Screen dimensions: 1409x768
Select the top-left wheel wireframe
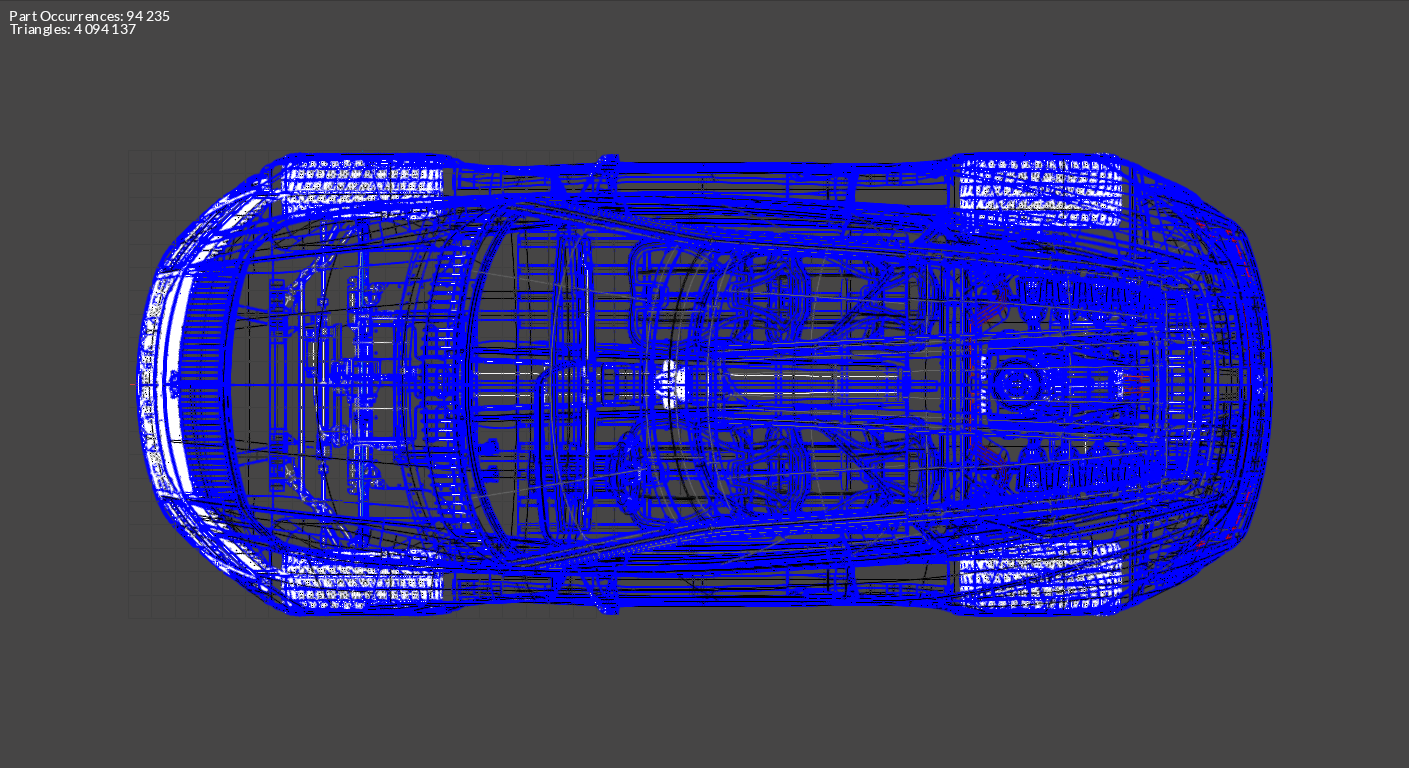[362, 186]
